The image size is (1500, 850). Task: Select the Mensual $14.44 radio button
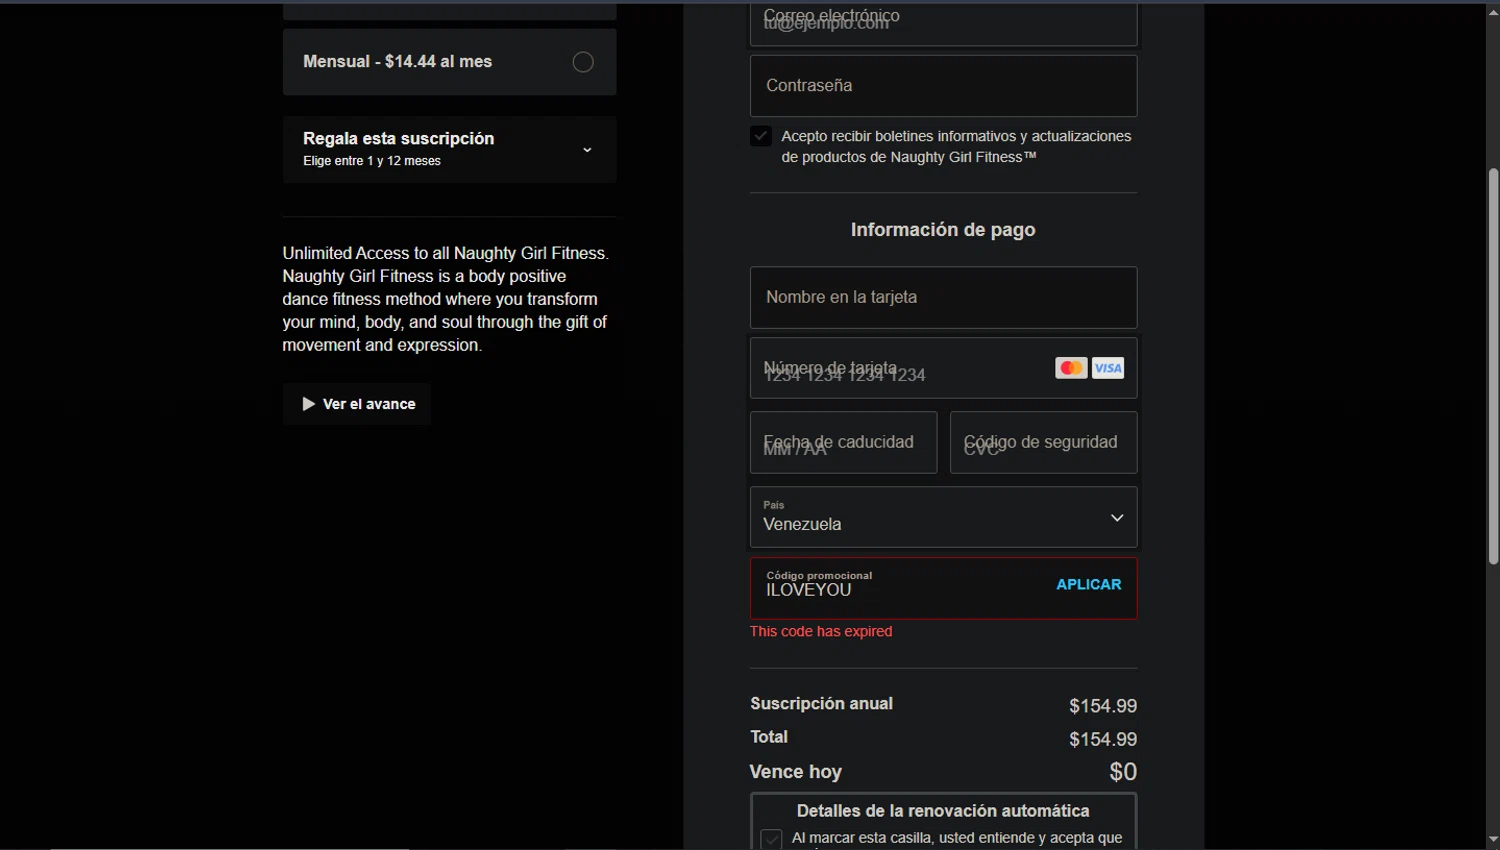[583, 62]
